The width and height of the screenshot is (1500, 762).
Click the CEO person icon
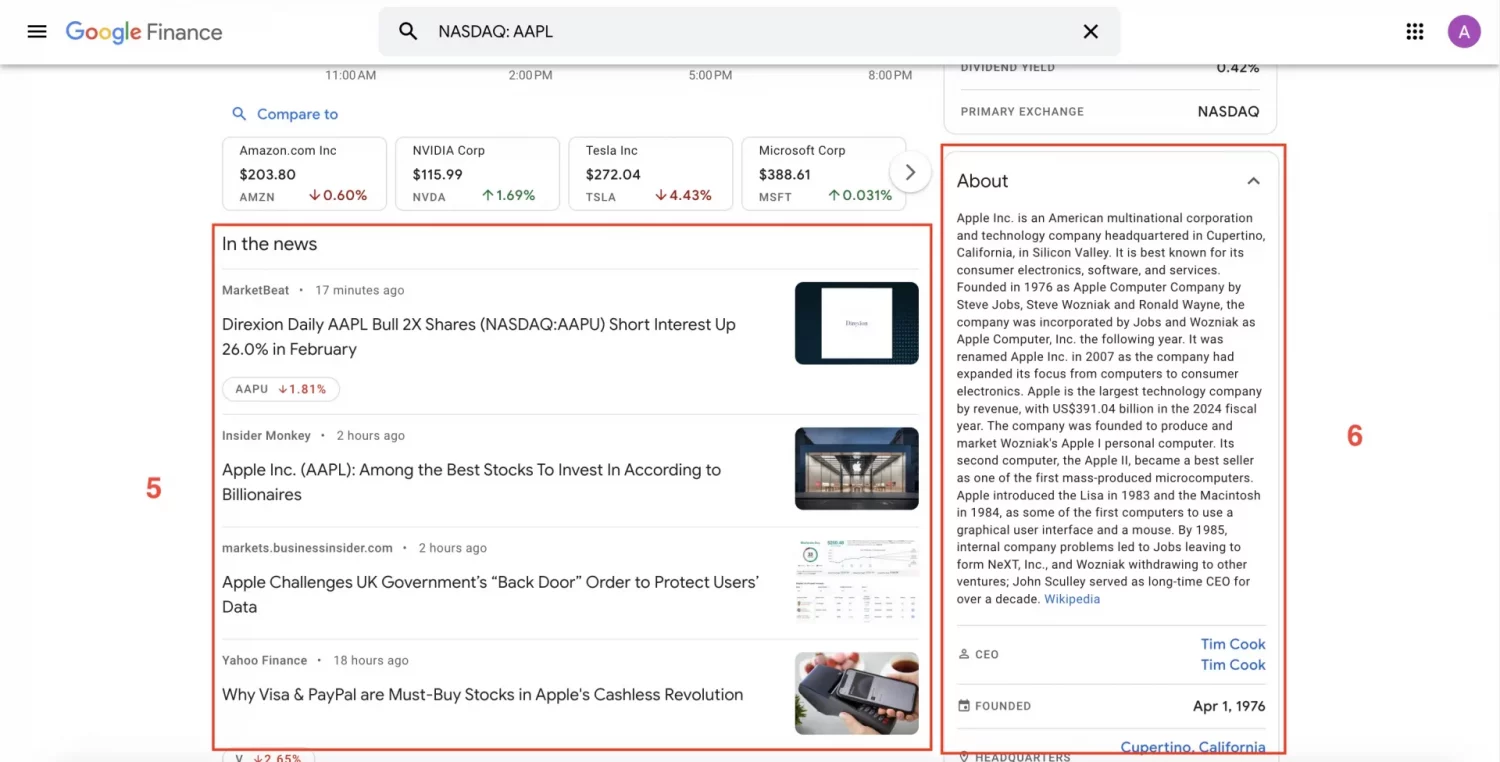point(964,654)
